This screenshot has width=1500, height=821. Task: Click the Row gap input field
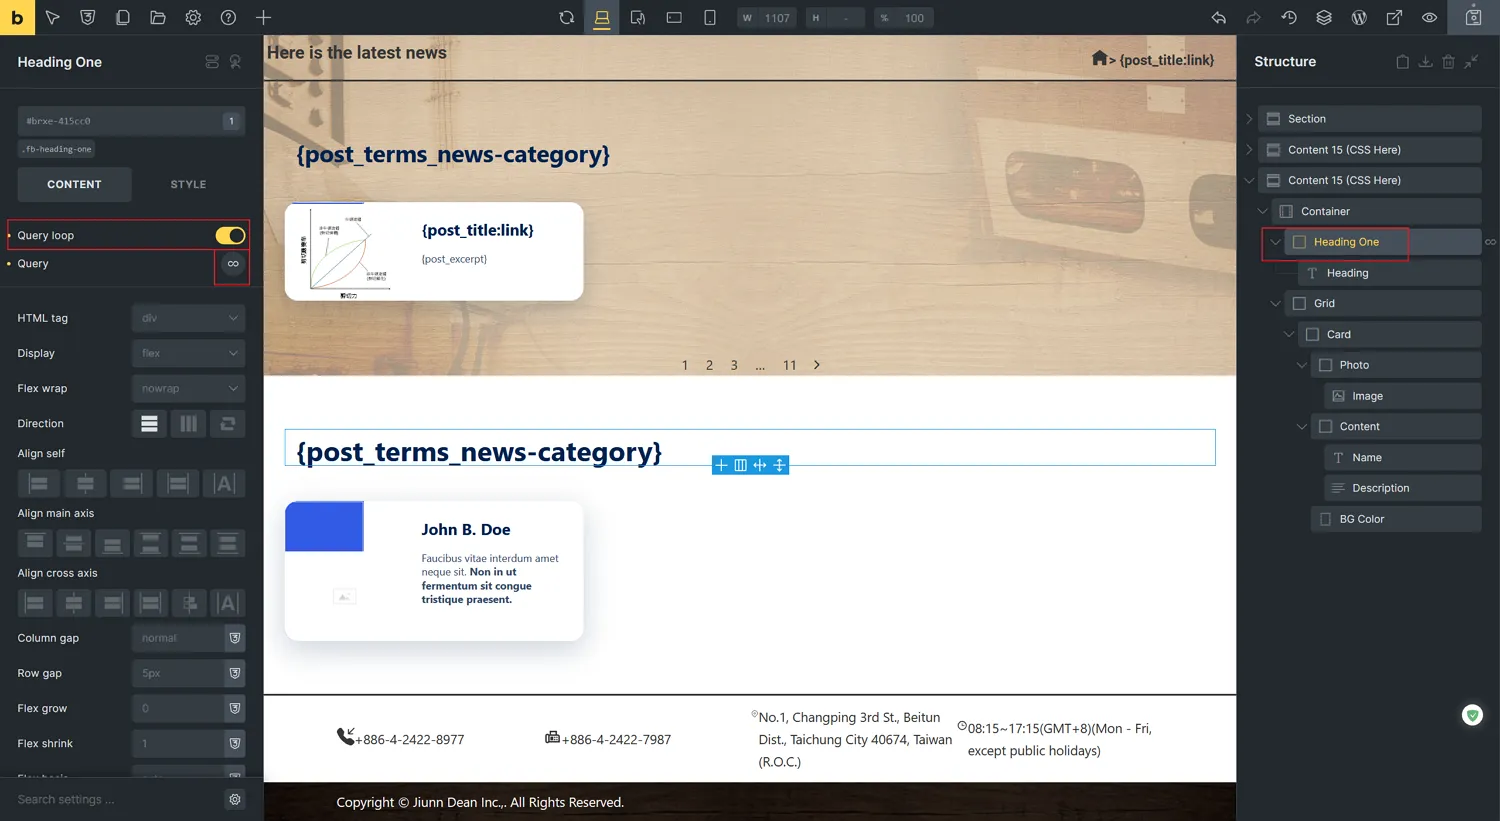178,673
